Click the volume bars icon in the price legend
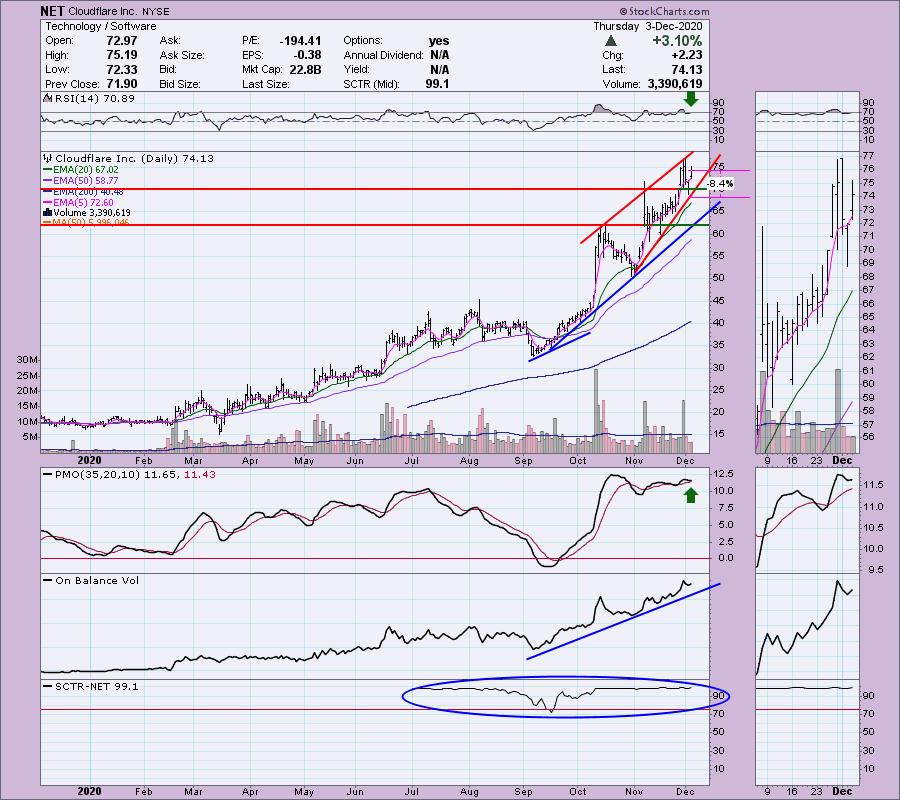The width and height of the screenshot is (900, 800). coord(48,213)
